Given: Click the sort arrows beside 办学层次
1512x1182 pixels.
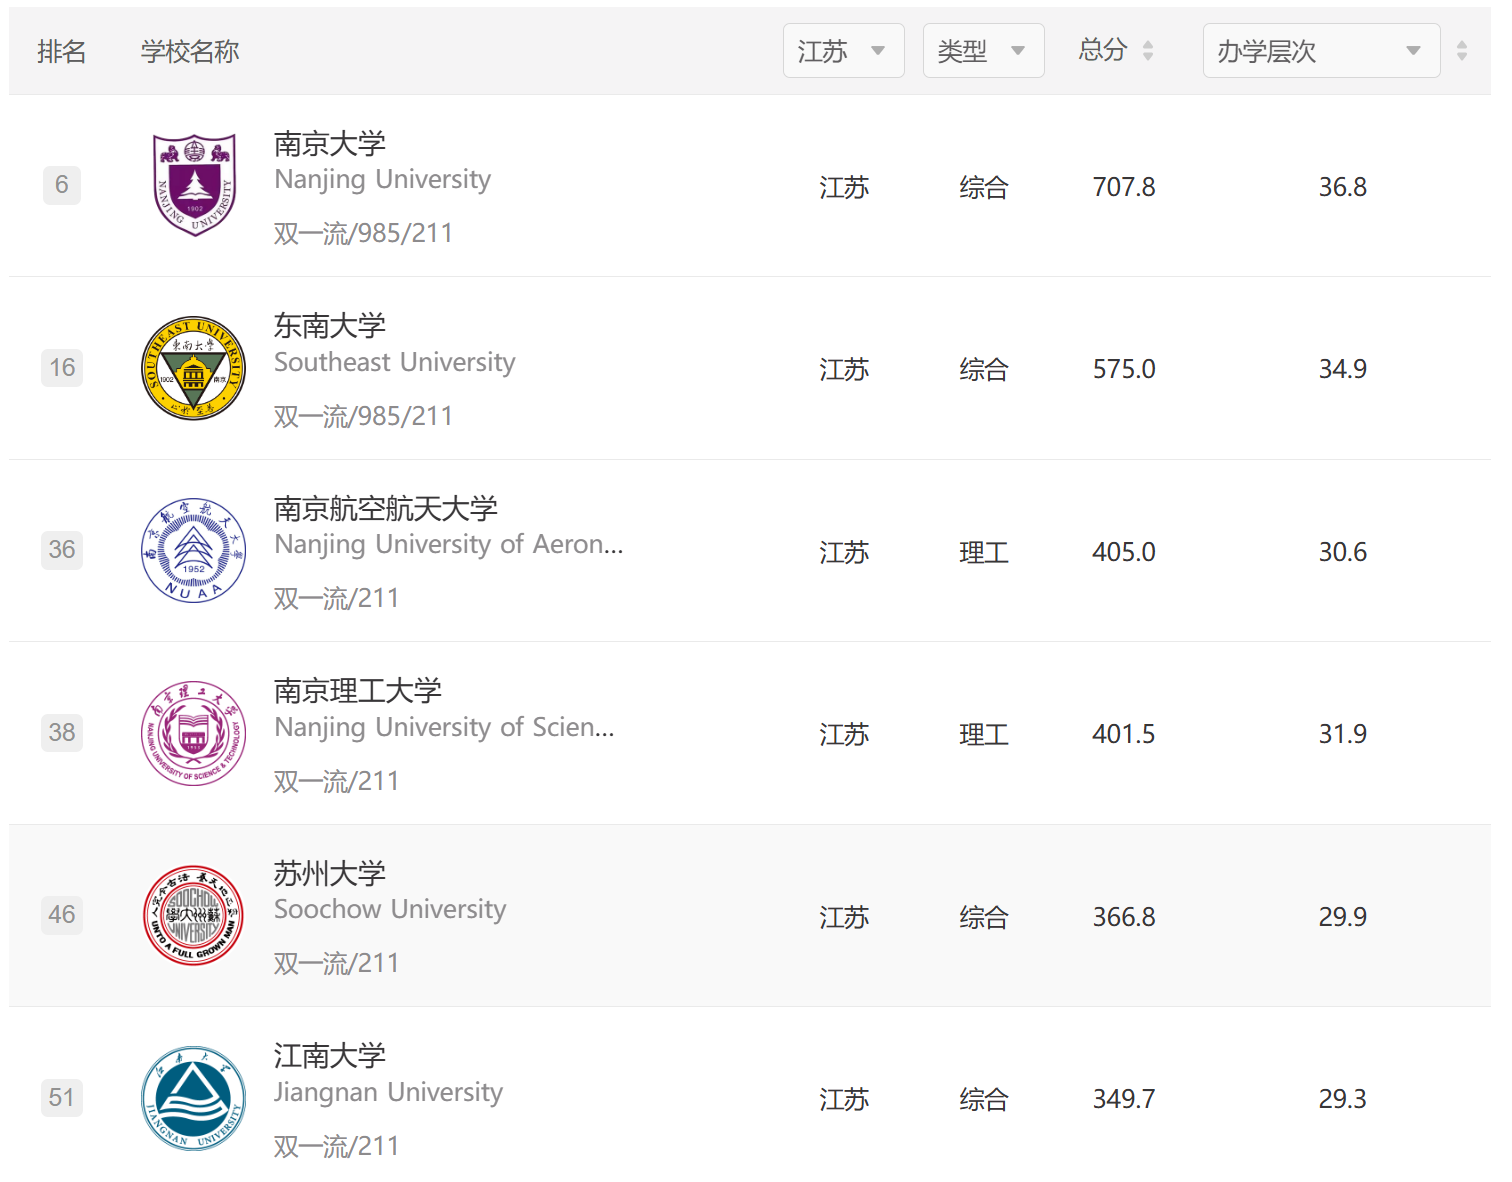Looking at the screenshot, I should [x=1462, y=51].
